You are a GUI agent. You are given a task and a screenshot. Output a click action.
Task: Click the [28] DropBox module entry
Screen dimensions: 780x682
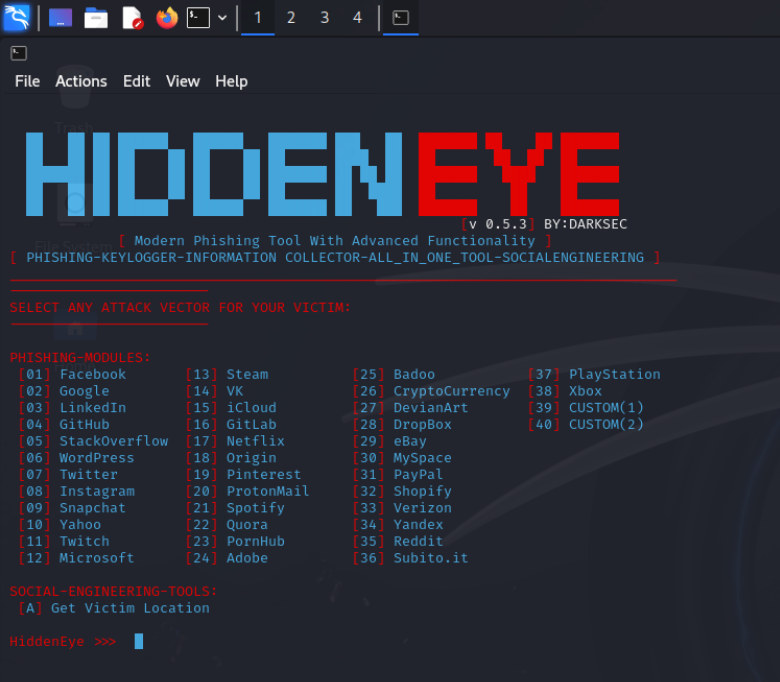[x=402, y=424]
